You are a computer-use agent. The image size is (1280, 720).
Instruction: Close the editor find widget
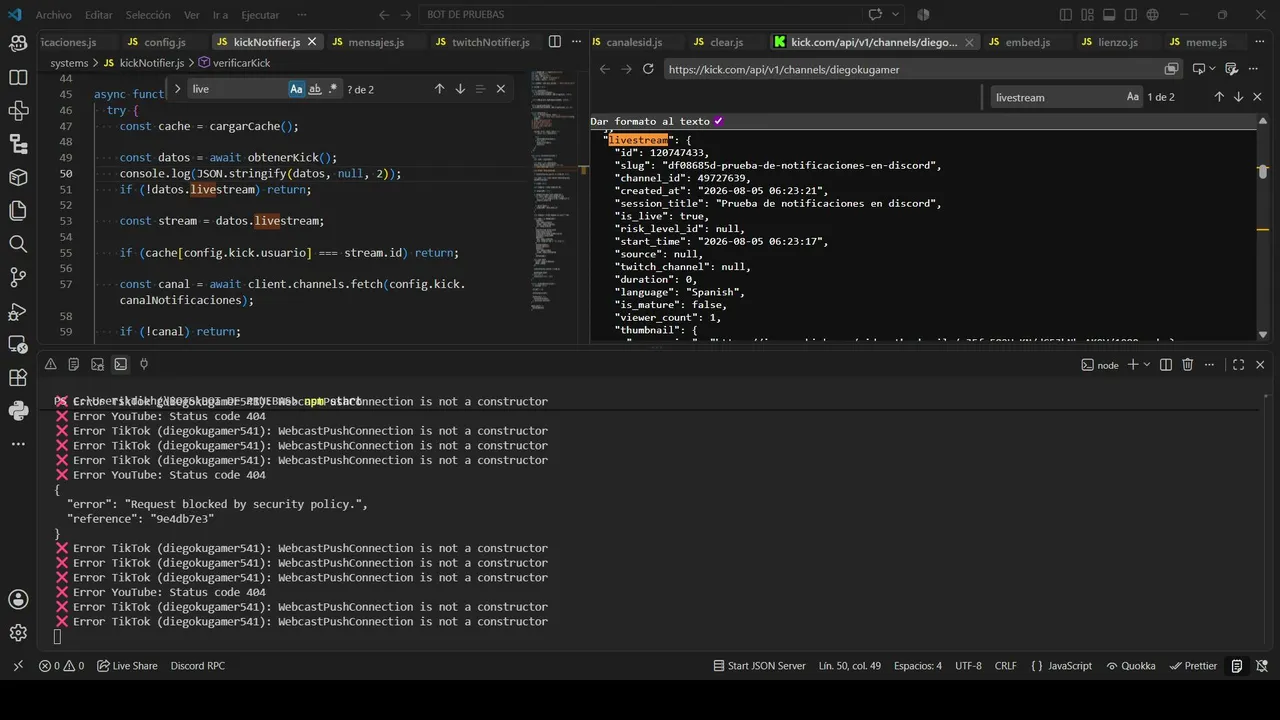(x=501, y=89)
